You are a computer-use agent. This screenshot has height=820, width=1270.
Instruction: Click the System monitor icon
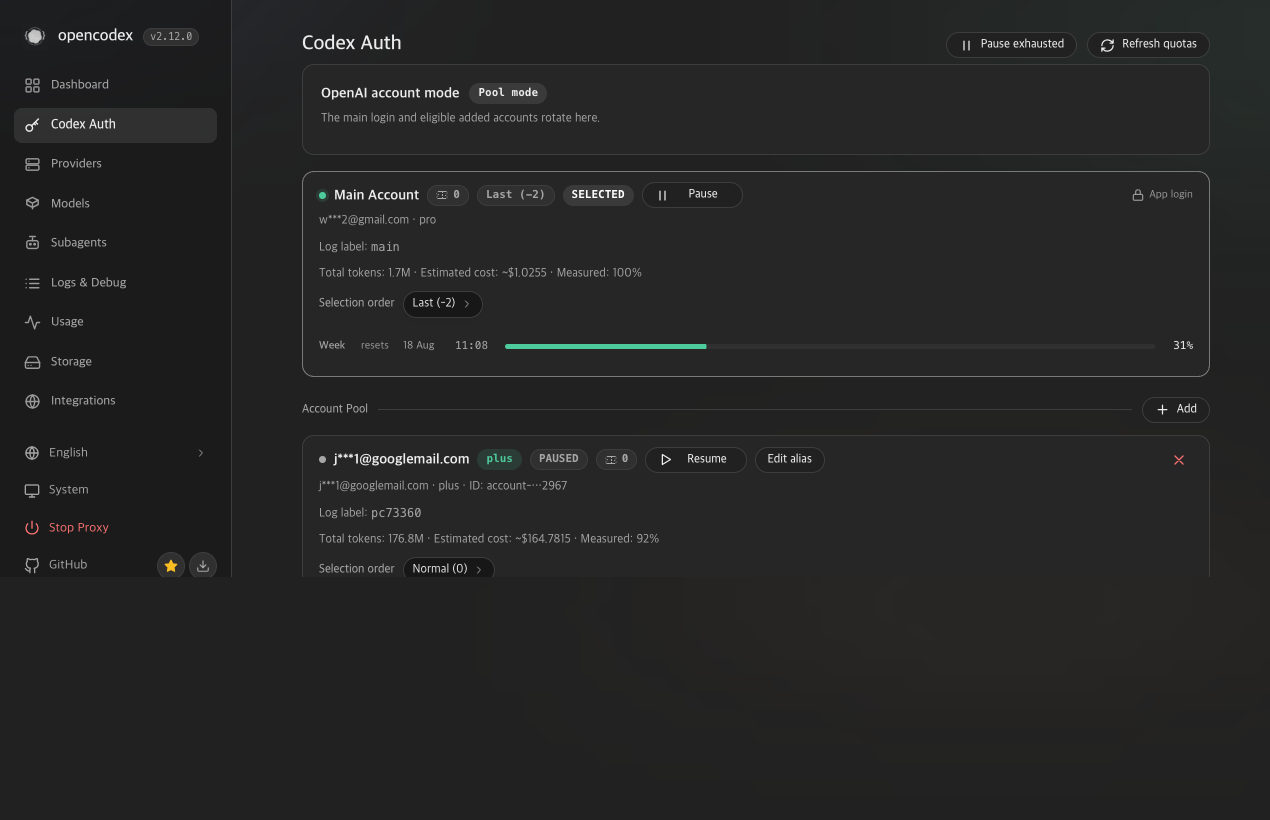[x=32, y=490]
